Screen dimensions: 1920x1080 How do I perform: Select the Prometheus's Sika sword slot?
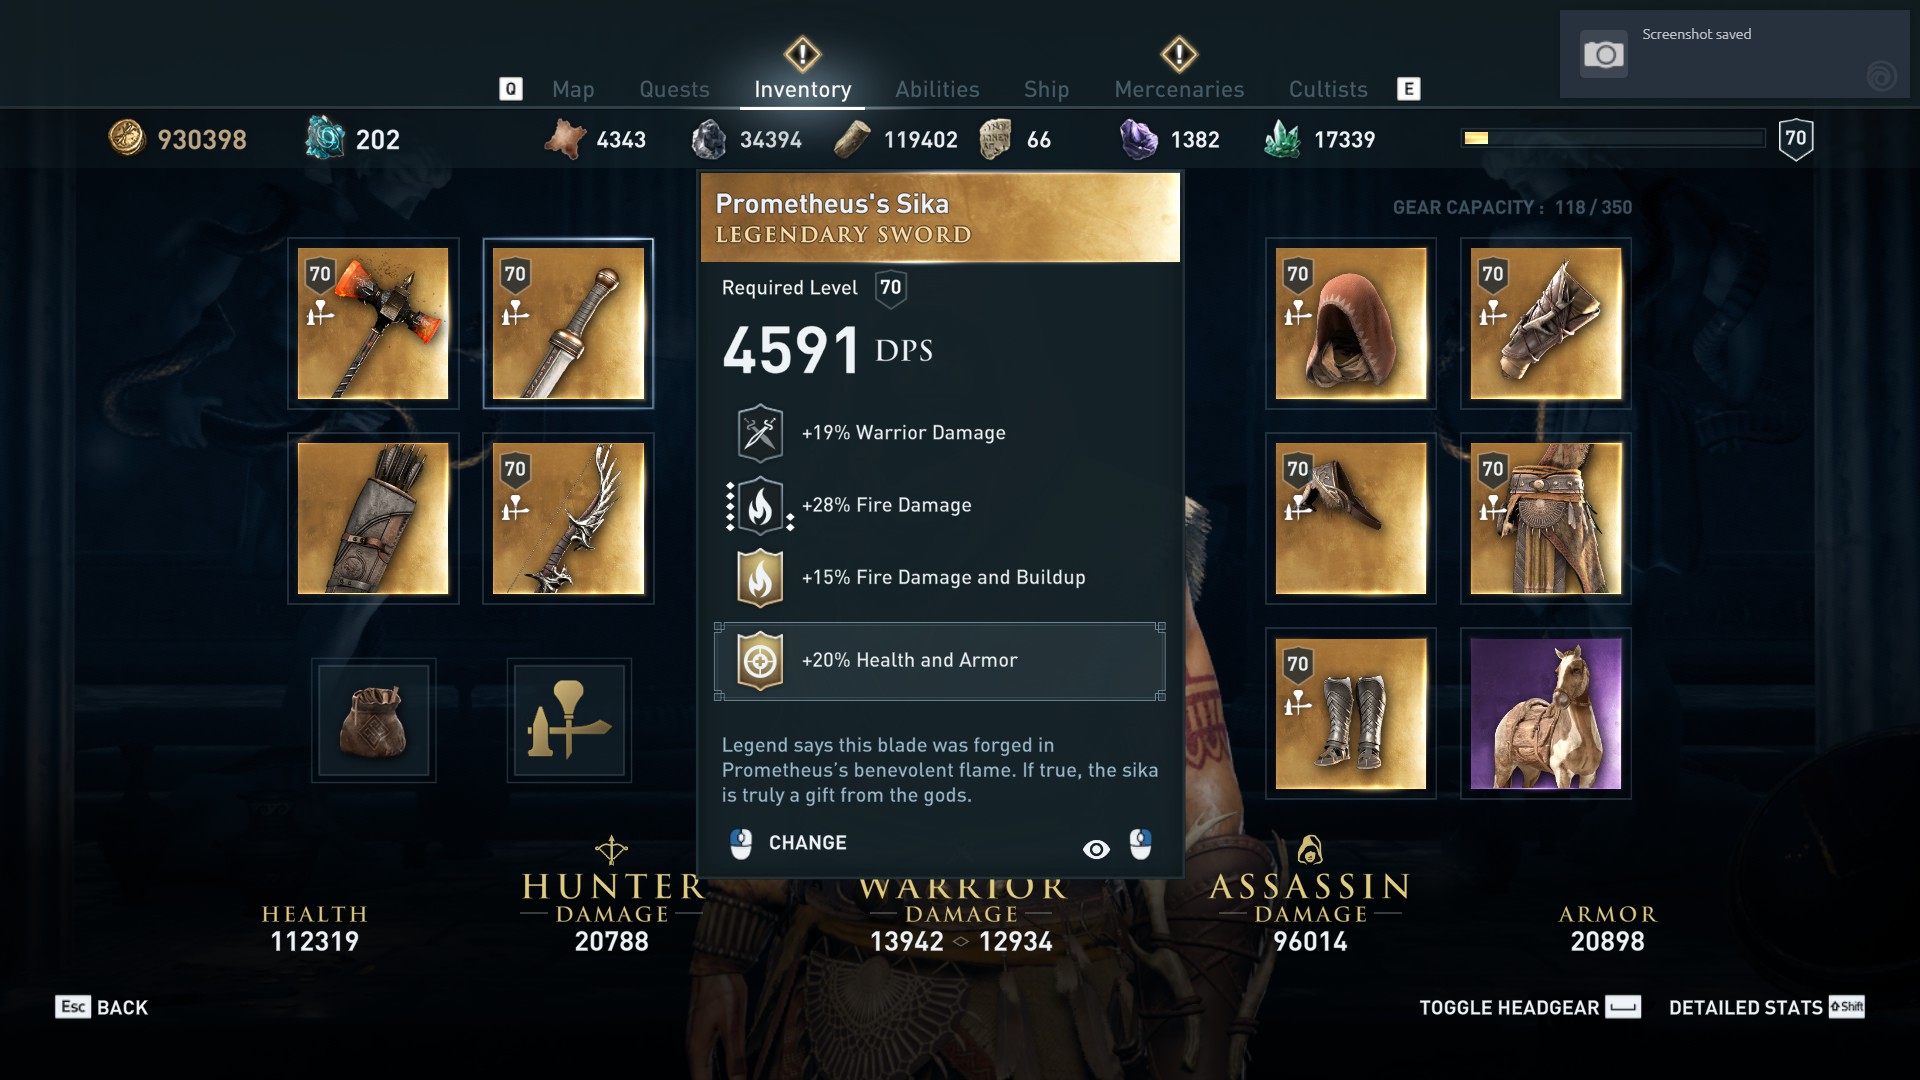tap(568, 323)
